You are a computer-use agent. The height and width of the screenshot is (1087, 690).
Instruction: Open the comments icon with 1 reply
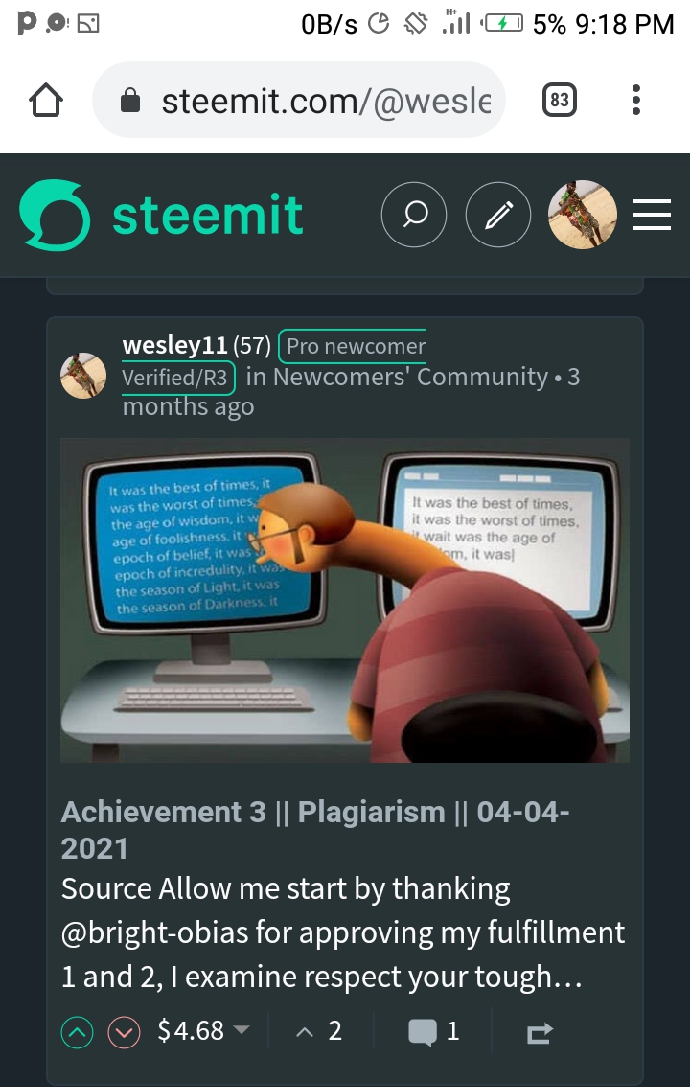point(434,1032)
